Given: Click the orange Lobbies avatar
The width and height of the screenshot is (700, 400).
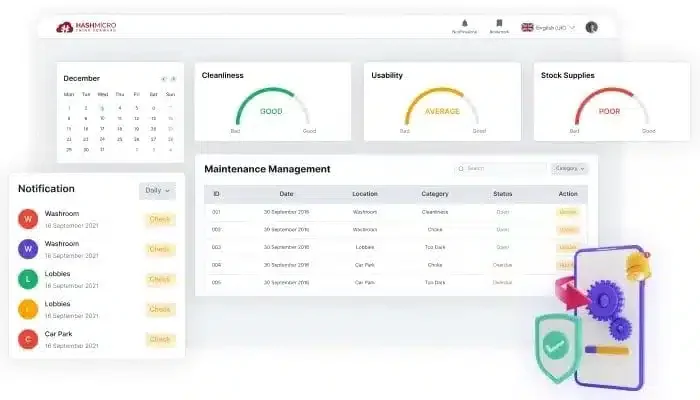Looking at the screenshot, I should click(x=28, y=309).
